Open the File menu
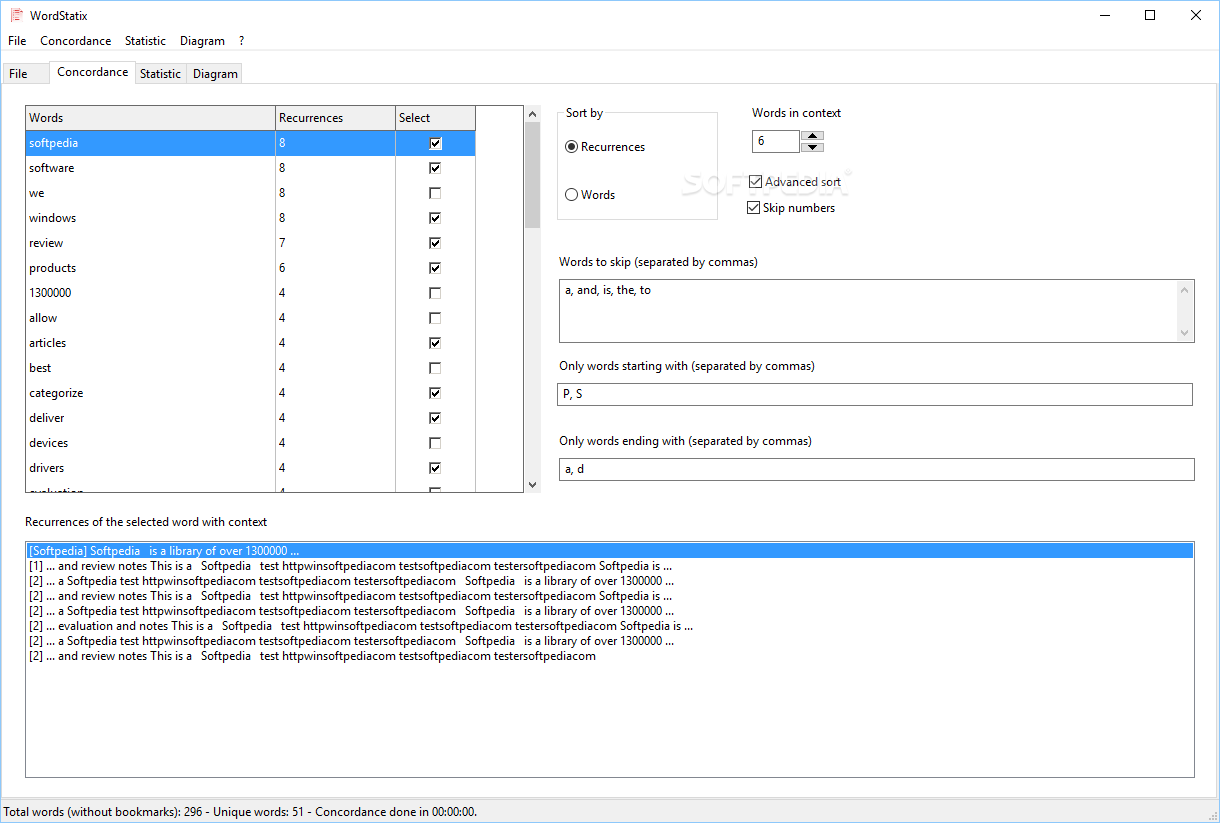Screen dimensions: 1220x823 coord(17,41)
